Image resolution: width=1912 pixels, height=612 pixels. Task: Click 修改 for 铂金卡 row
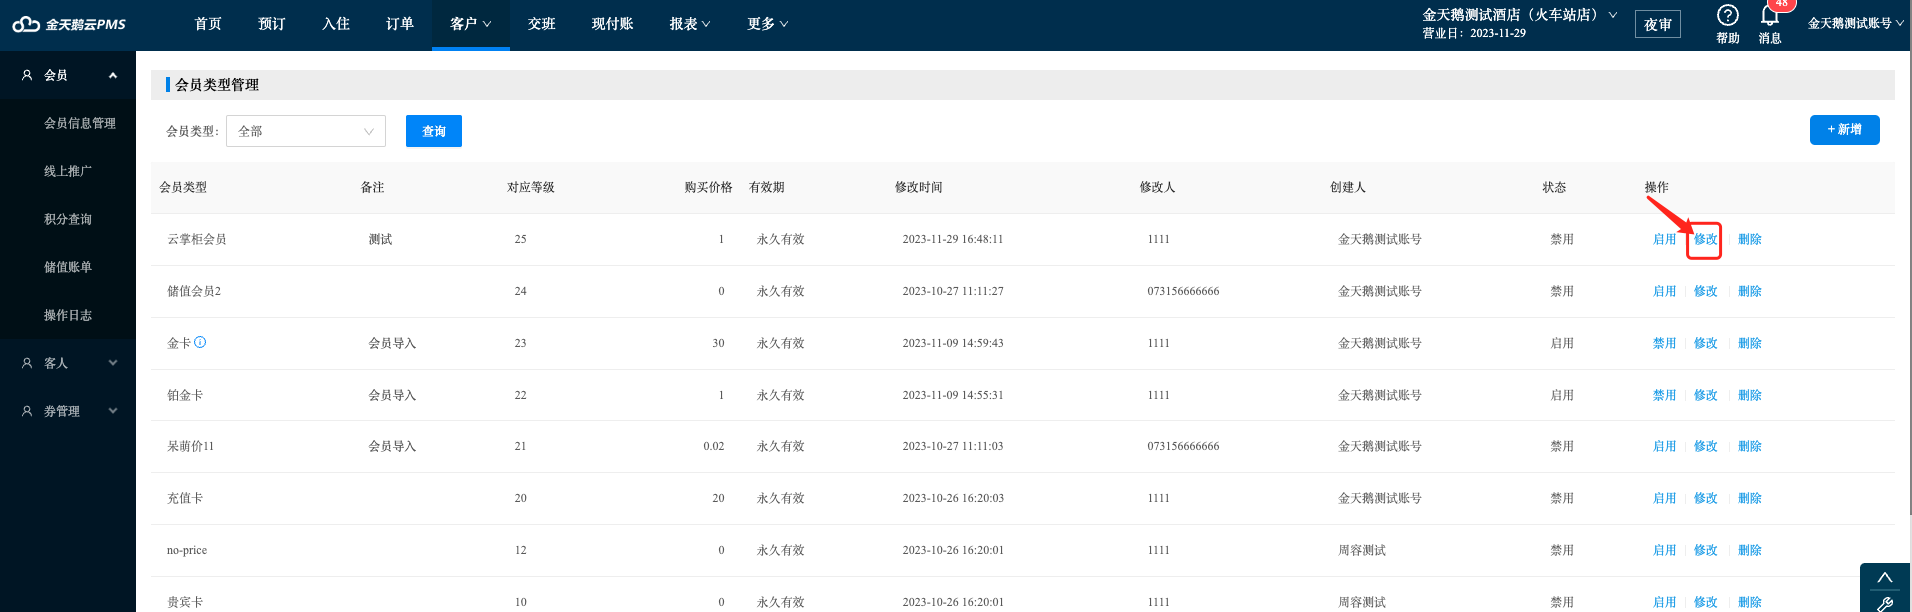(1705, 395)
